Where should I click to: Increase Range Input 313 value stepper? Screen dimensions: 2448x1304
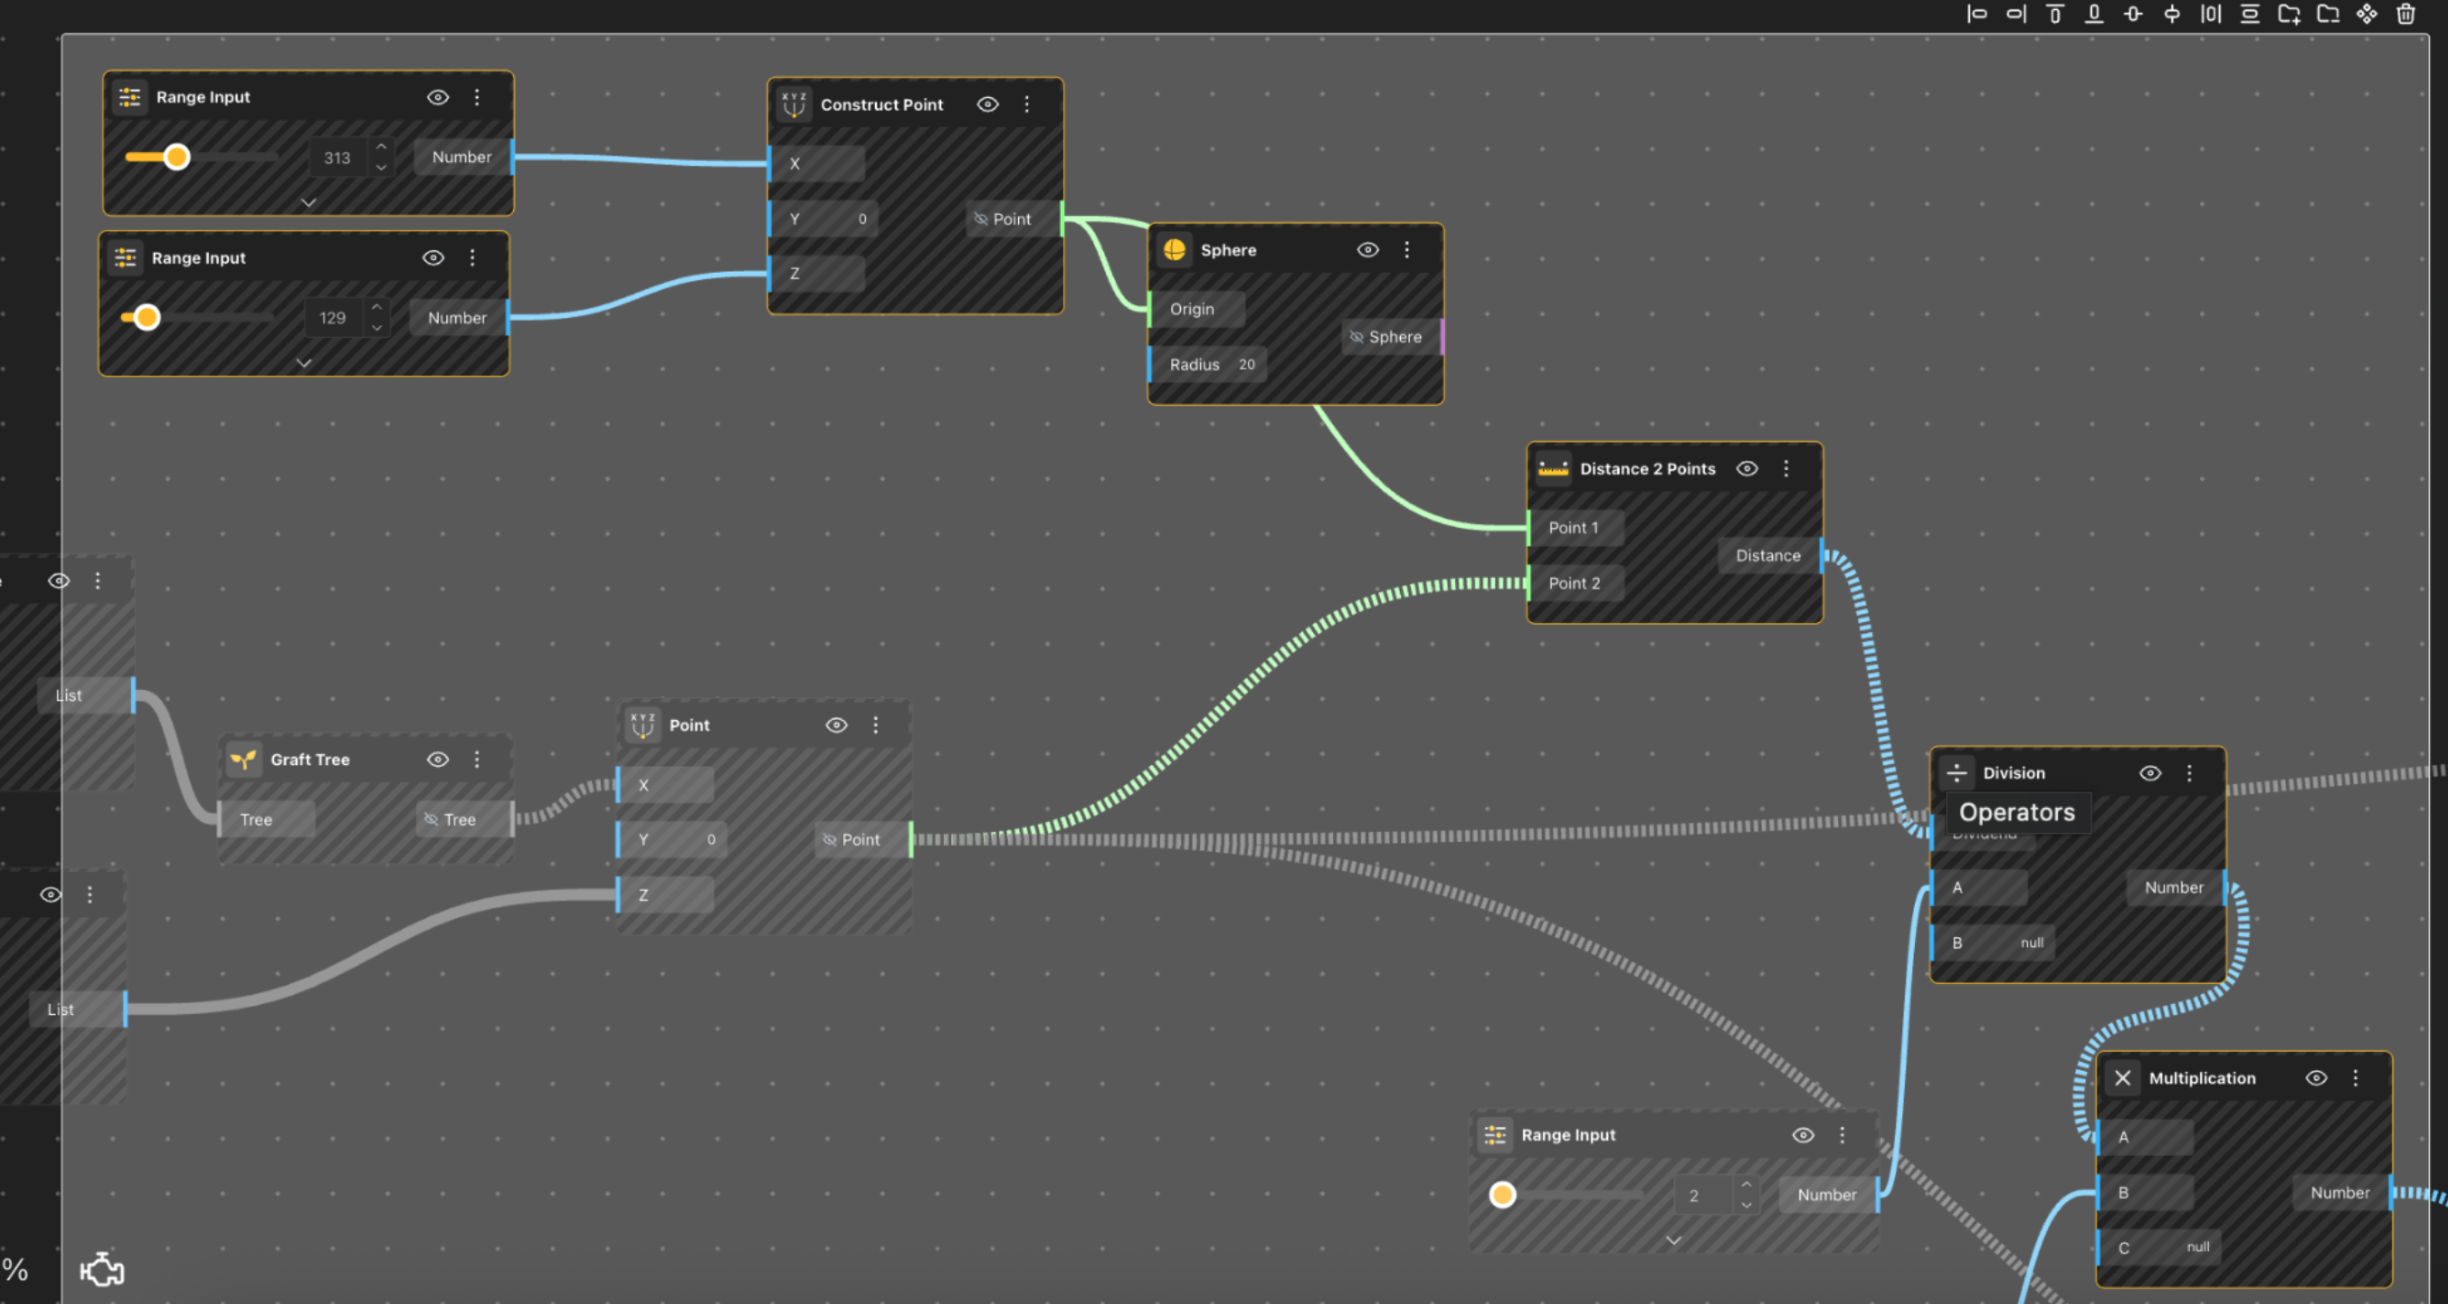[381, 147]
